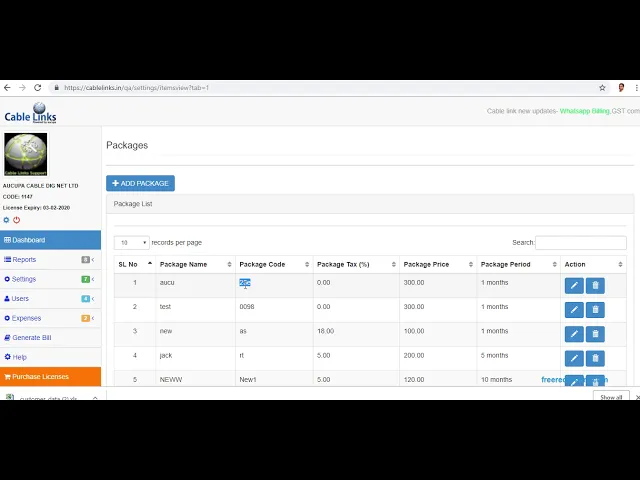Click the ADD PACKAGE button
The height and width of the screenshot is (480, 640).
coord(140,183)
